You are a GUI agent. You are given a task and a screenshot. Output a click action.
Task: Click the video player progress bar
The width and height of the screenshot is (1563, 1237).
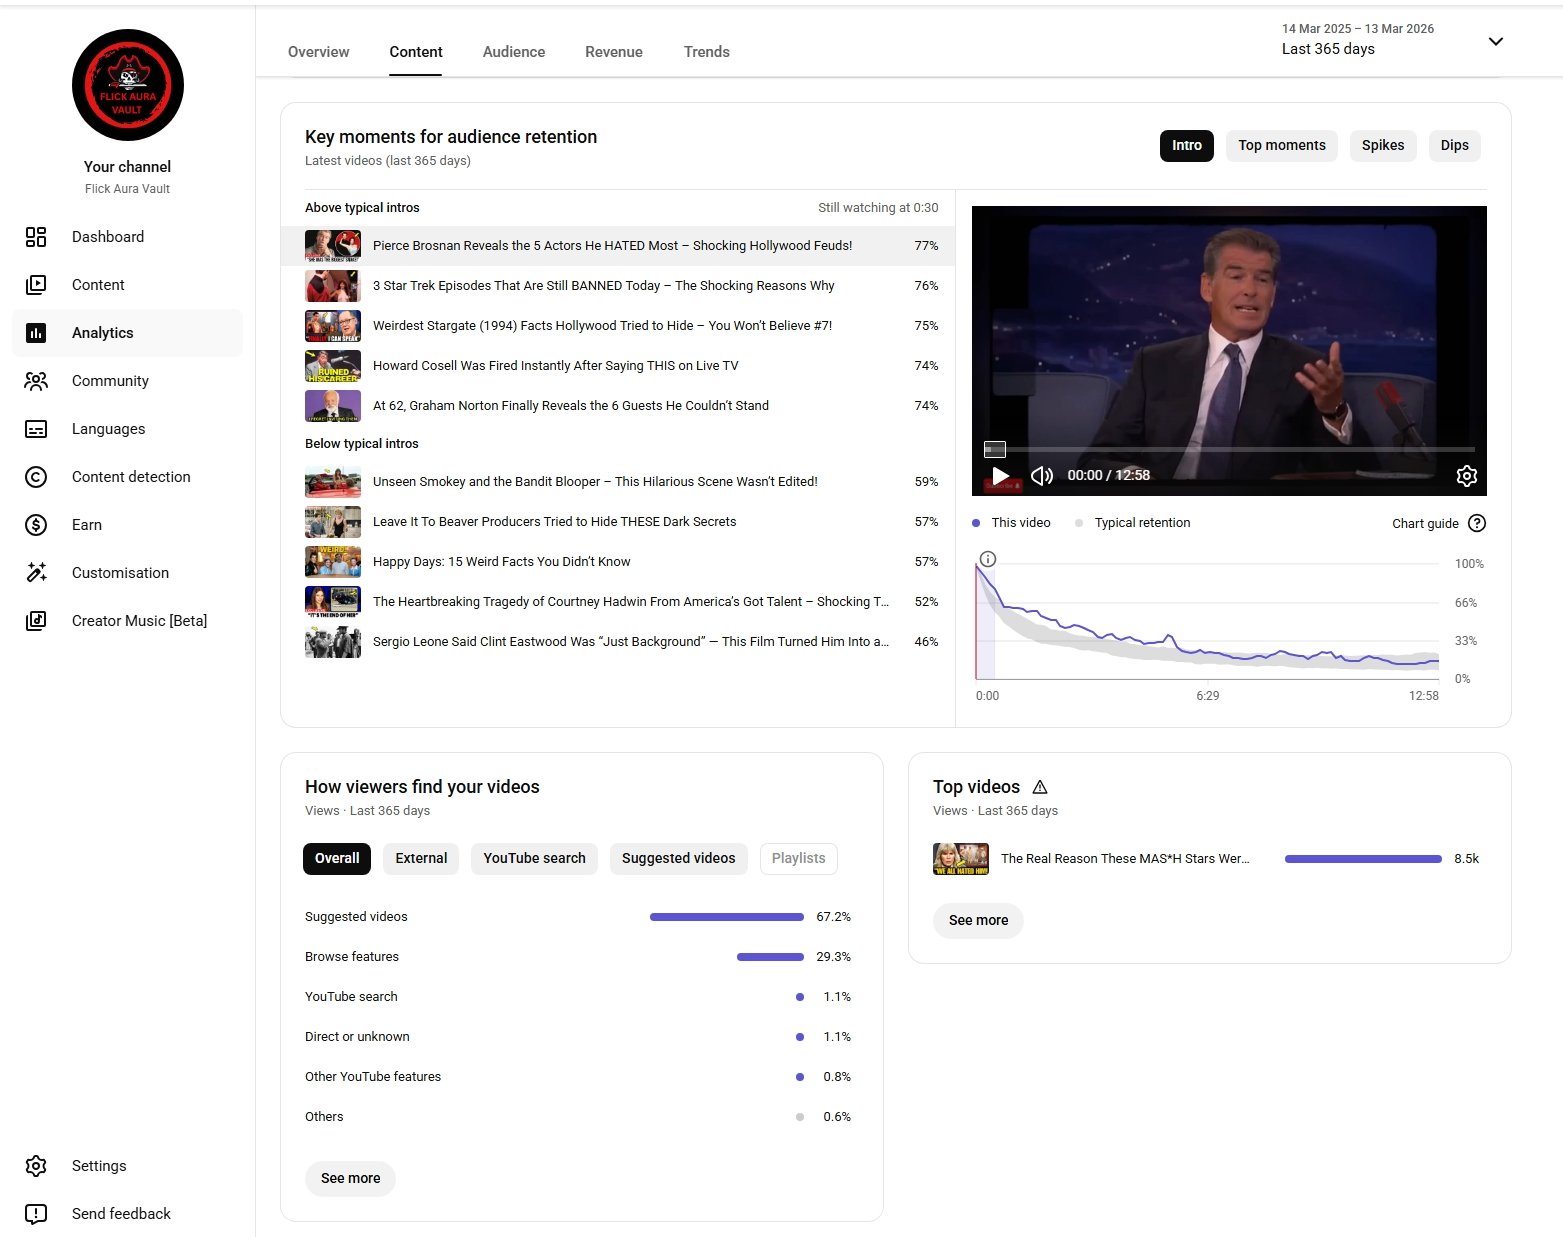tap(1228, 450)
